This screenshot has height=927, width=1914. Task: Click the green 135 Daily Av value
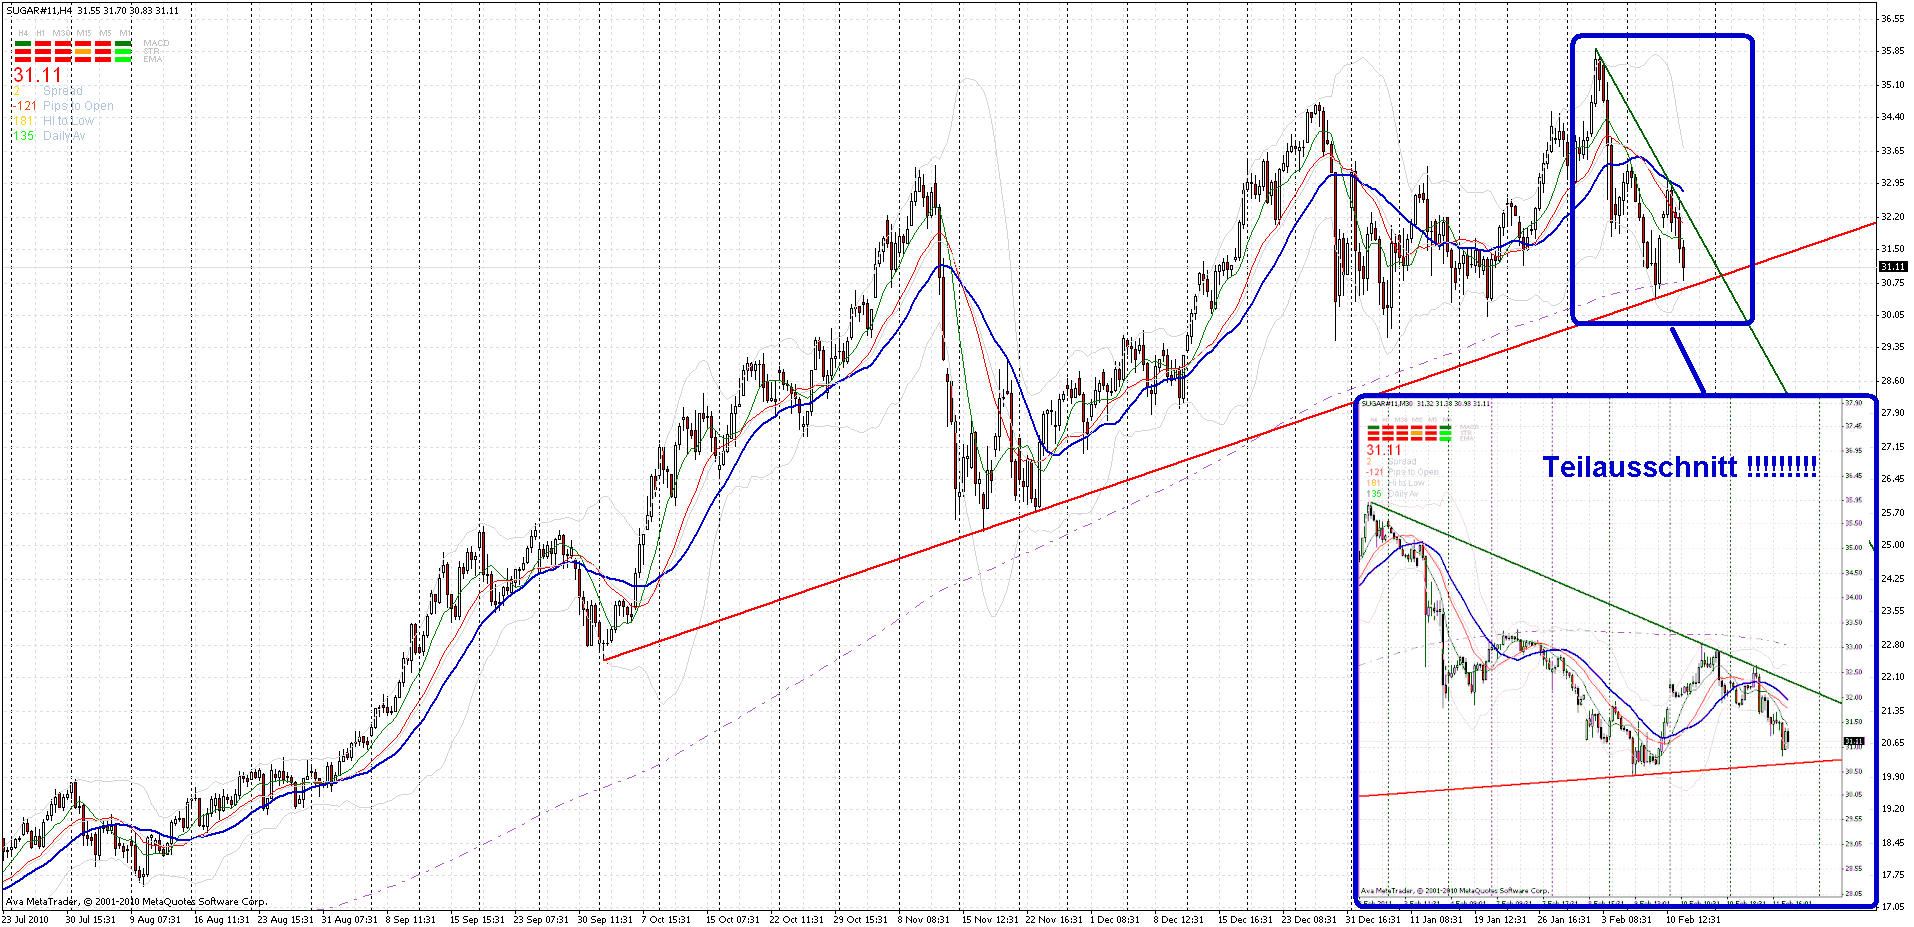click(x=23, y=136)
